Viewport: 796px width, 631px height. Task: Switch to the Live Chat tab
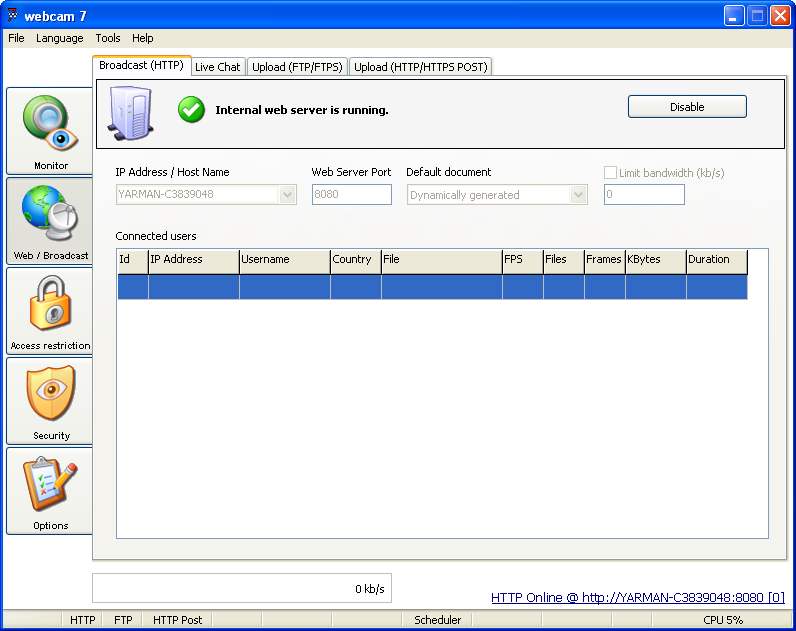[x=218, y=67]
